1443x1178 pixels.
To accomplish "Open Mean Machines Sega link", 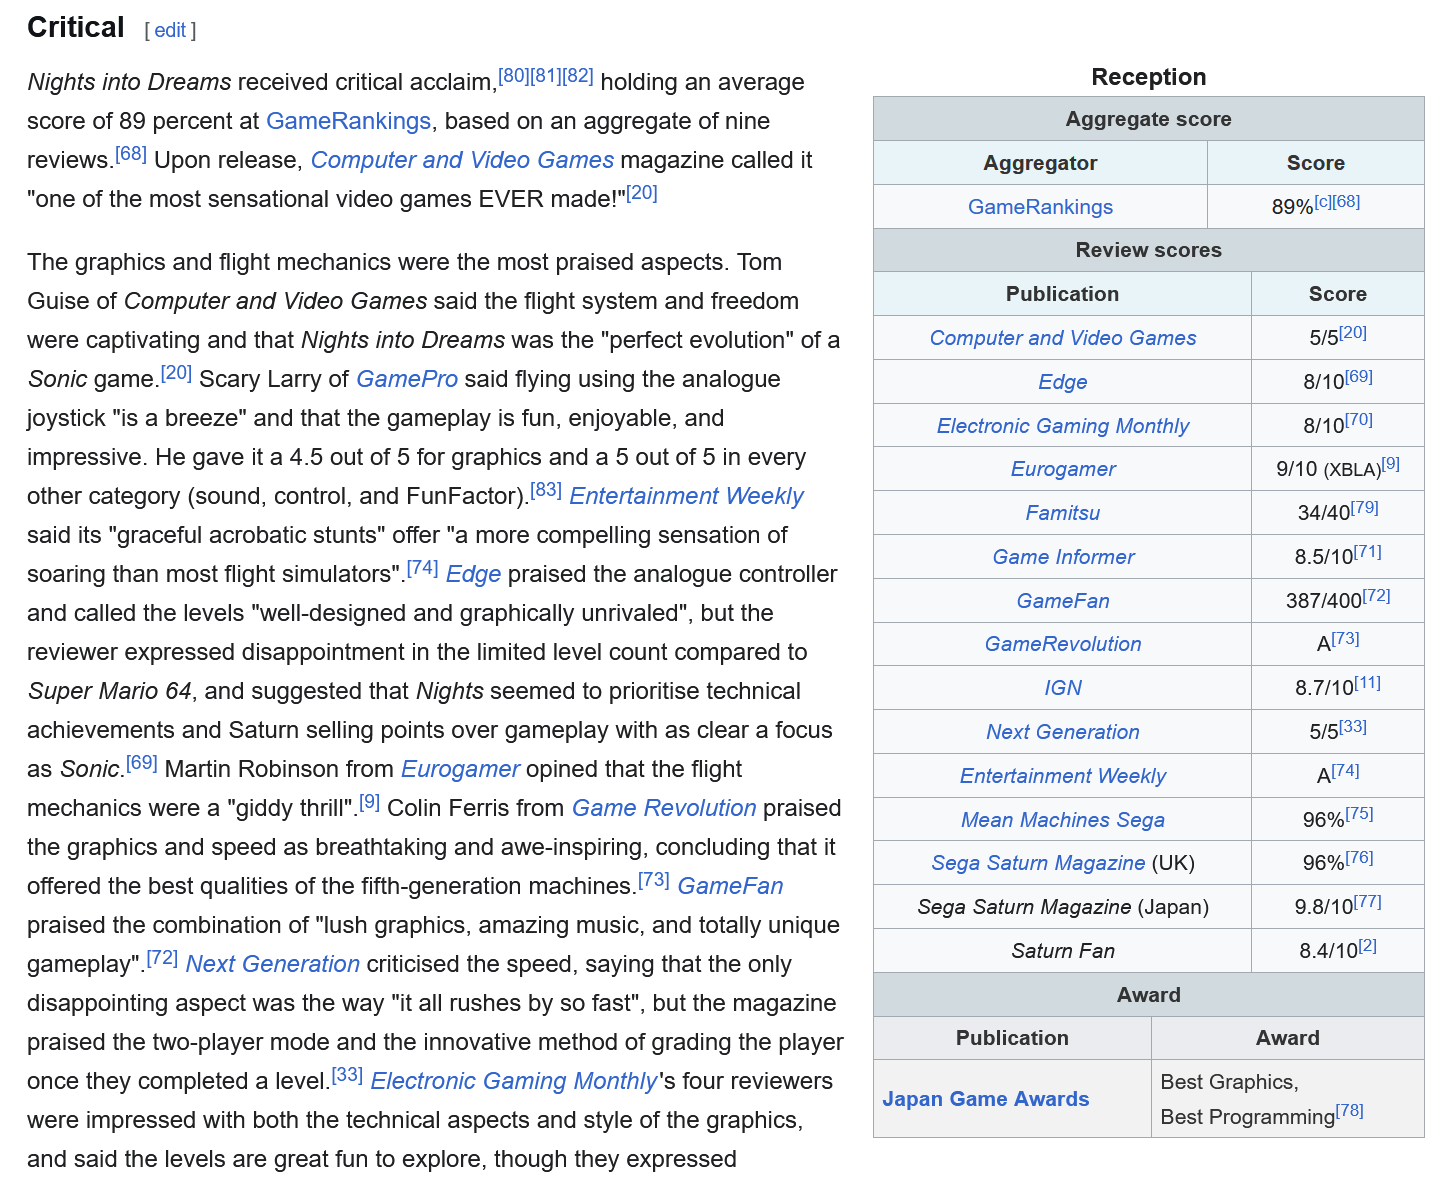I will (1063, 820).
